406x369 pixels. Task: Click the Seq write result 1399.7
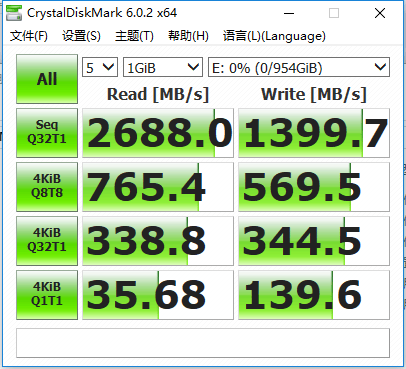(314, 133)
